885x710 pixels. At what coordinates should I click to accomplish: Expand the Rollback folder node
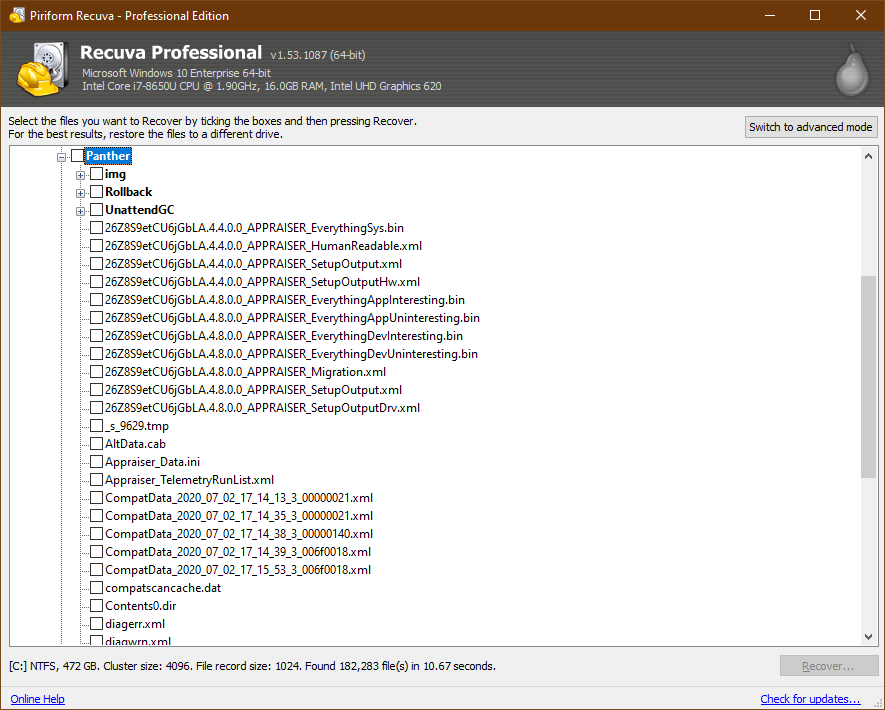coord(80,193)
